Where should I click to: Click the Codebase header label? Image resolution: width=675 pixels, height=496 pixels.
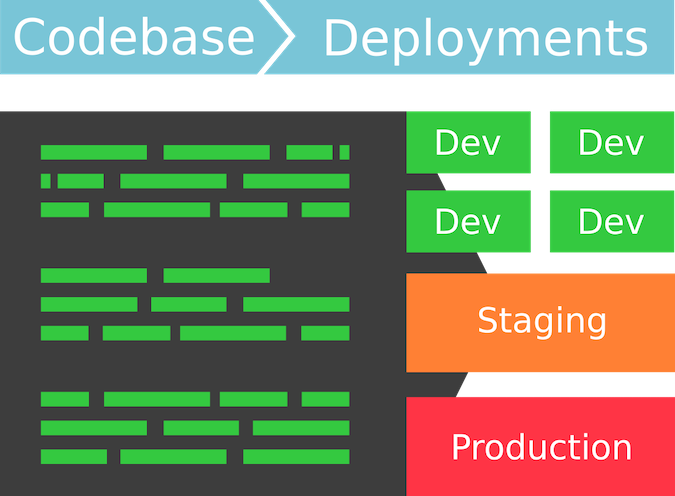pos(133,38)
